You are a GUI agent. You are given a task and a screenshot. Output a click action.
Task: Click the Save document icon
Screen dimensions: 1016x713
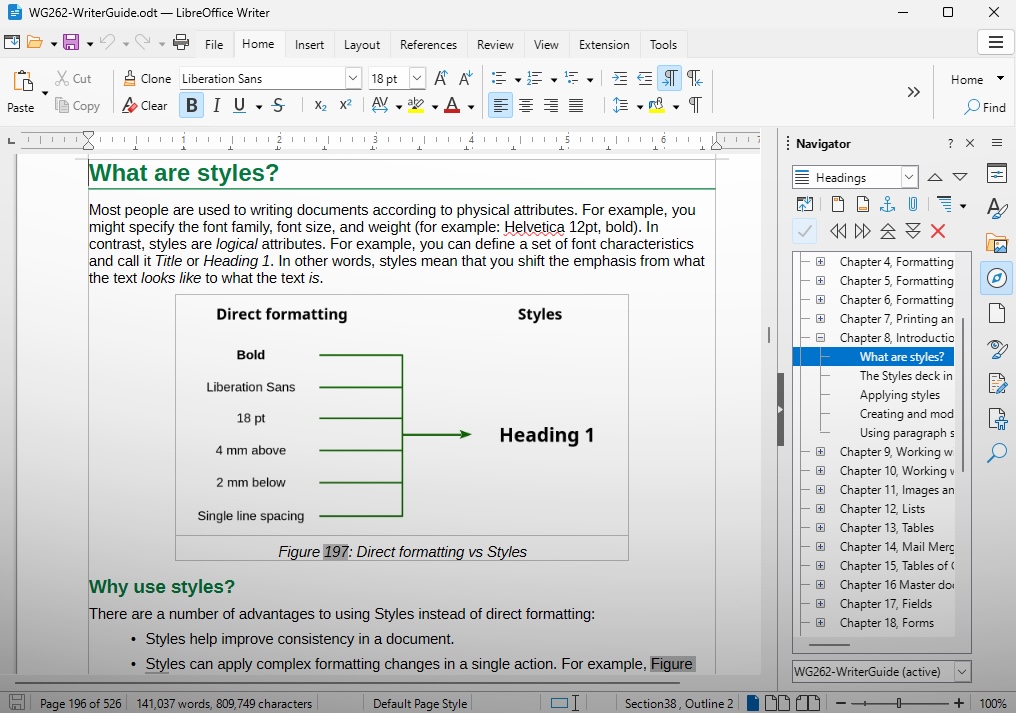pyautogui.click(x=71, y=43)
